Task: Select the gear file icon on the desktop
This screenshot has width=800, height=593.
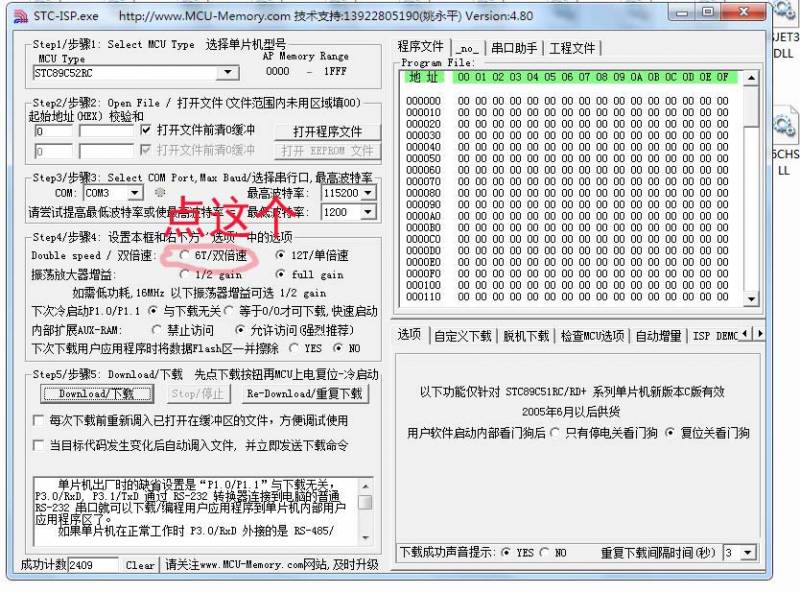Action: [784, 127]
